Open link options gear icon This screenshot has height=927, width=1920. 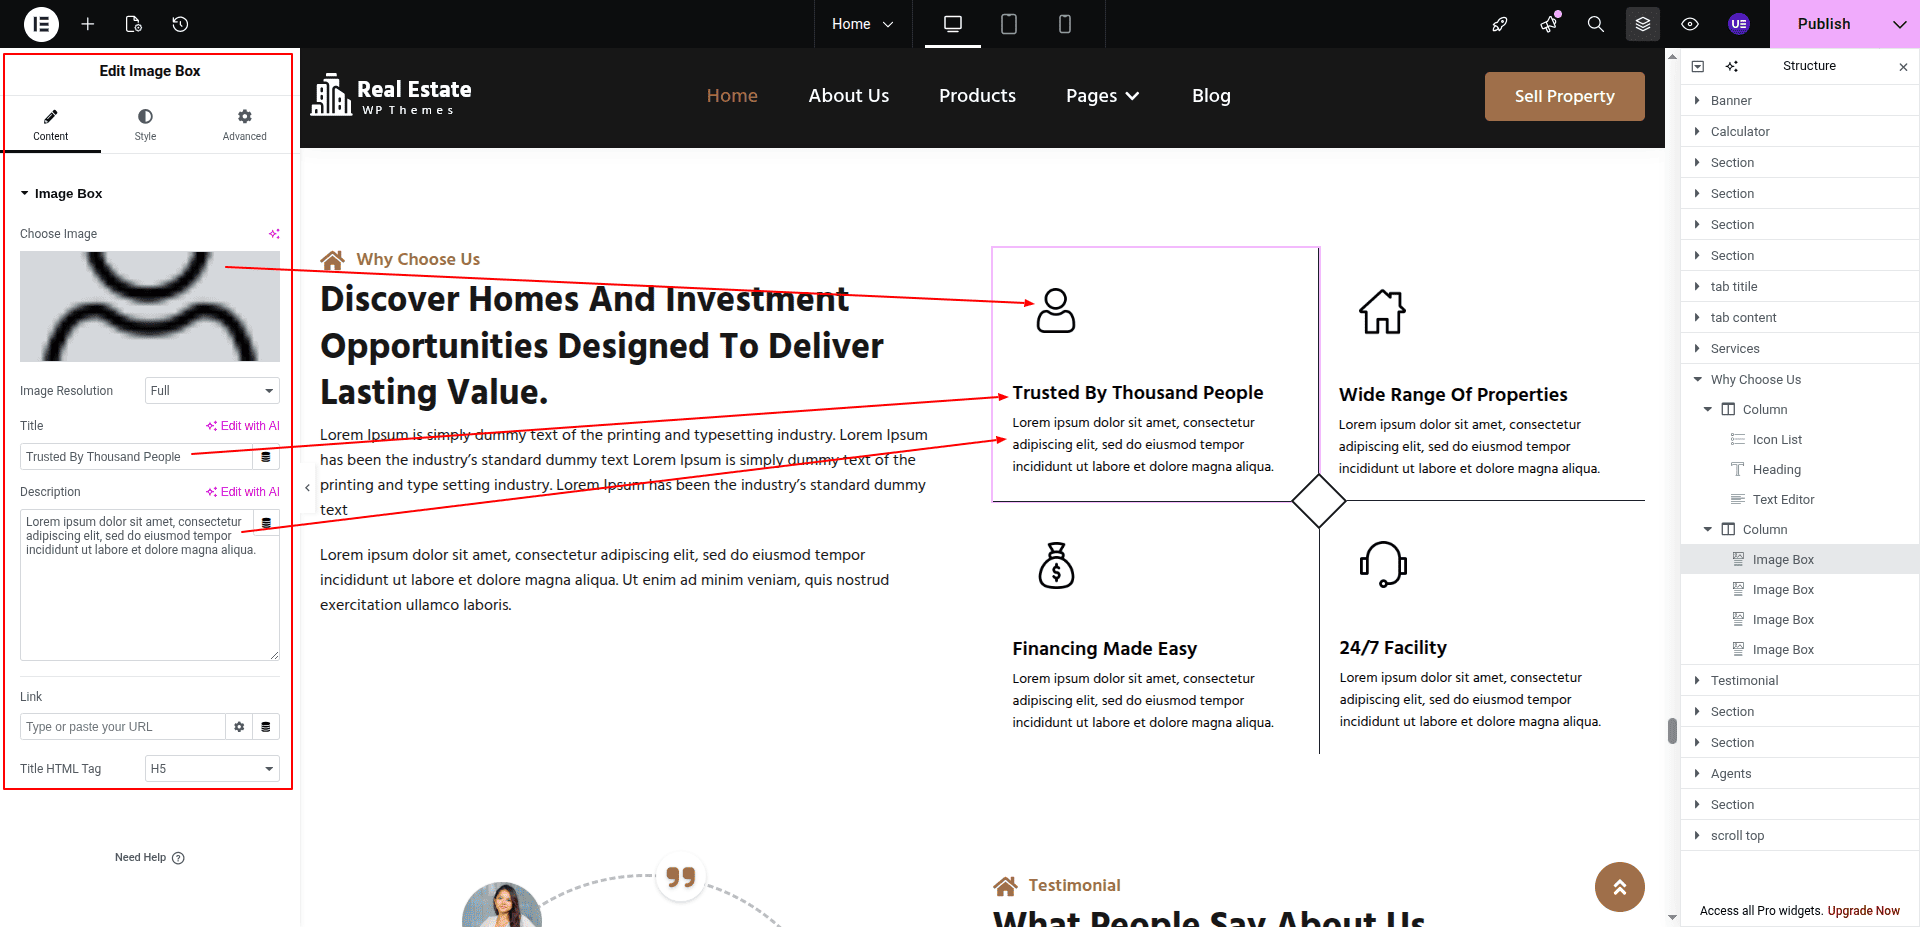tap(239, 727)
